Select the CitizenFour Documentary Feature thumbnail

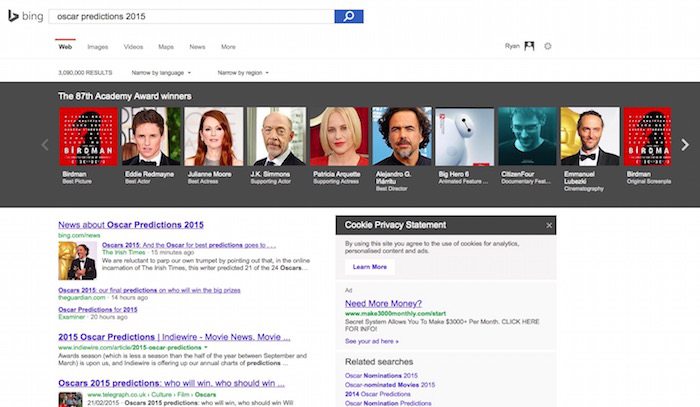click(527, 136)
